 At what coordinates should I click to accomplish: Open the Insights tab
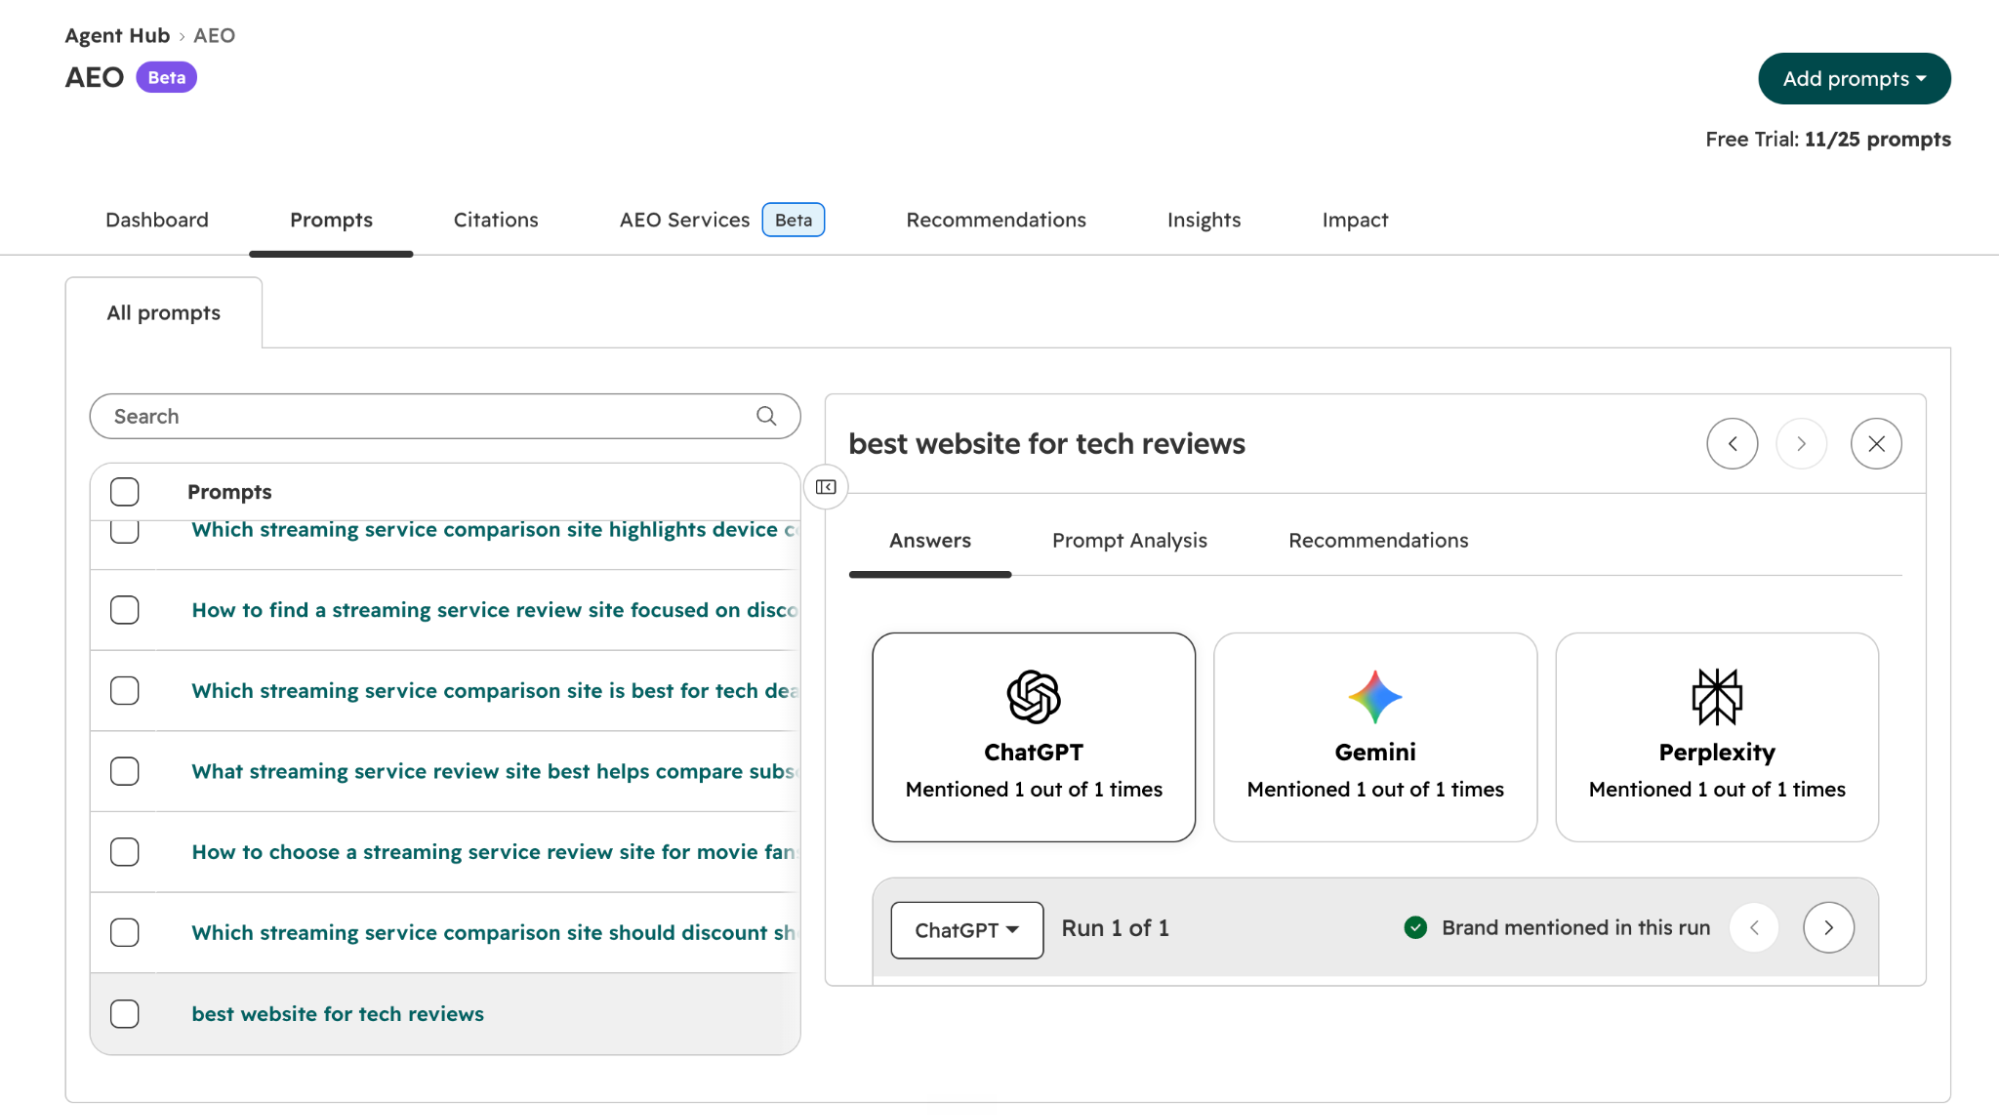[1204, 220]
